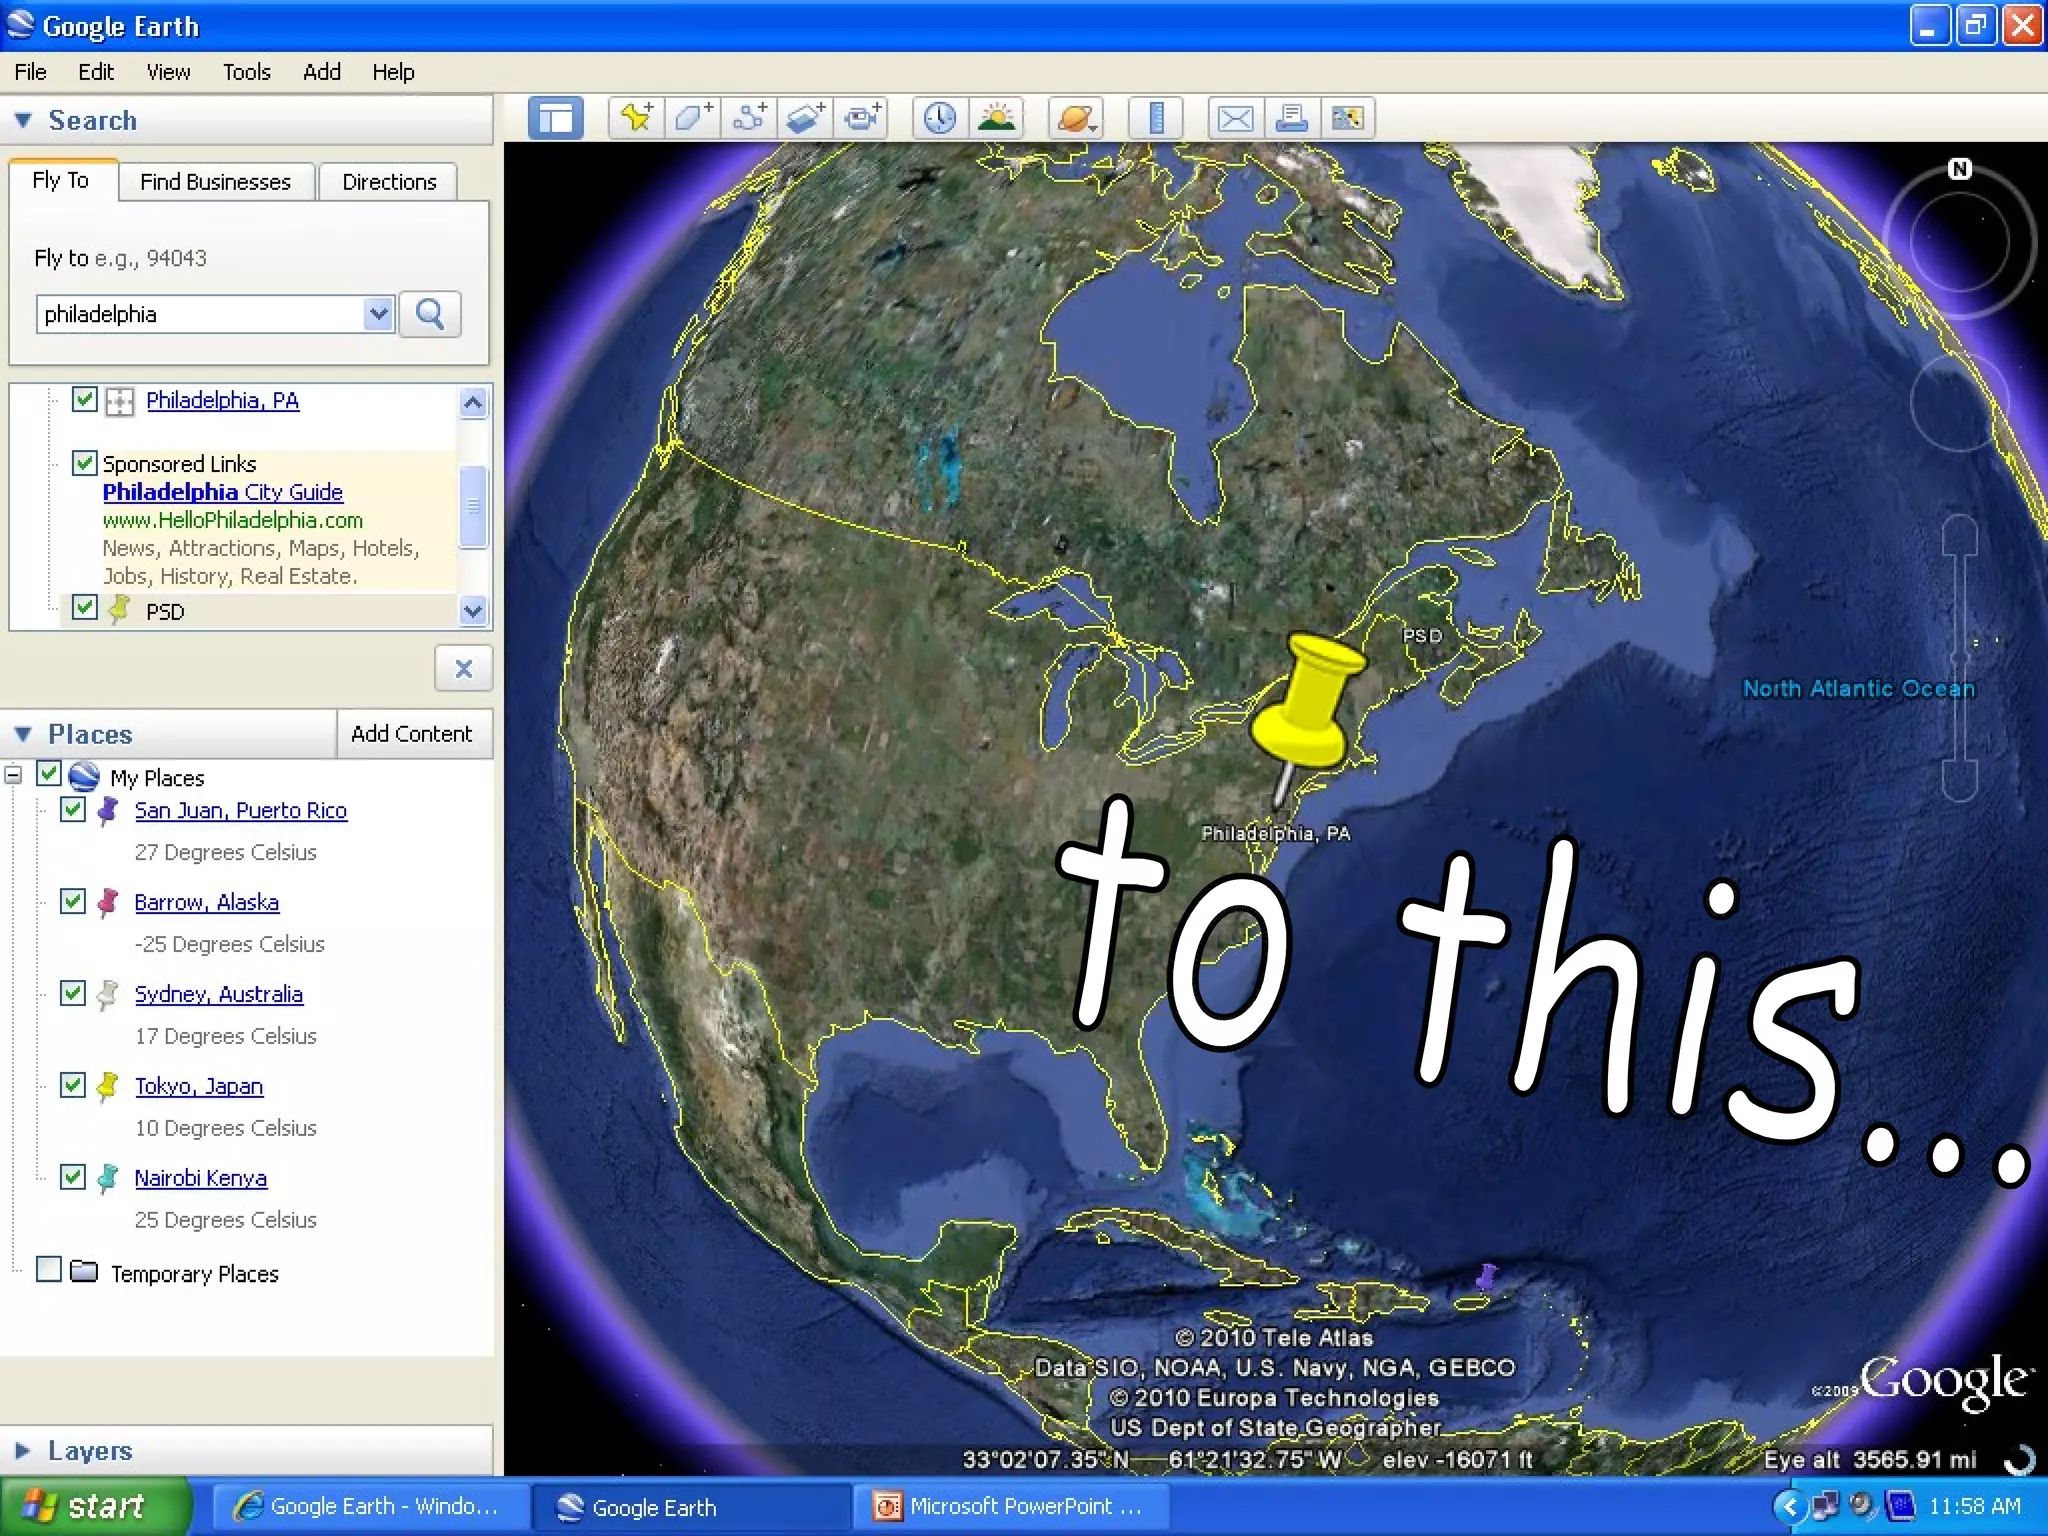Switch planets with the Saturn icon
2048x1536 pixels.
[1076, 118]
